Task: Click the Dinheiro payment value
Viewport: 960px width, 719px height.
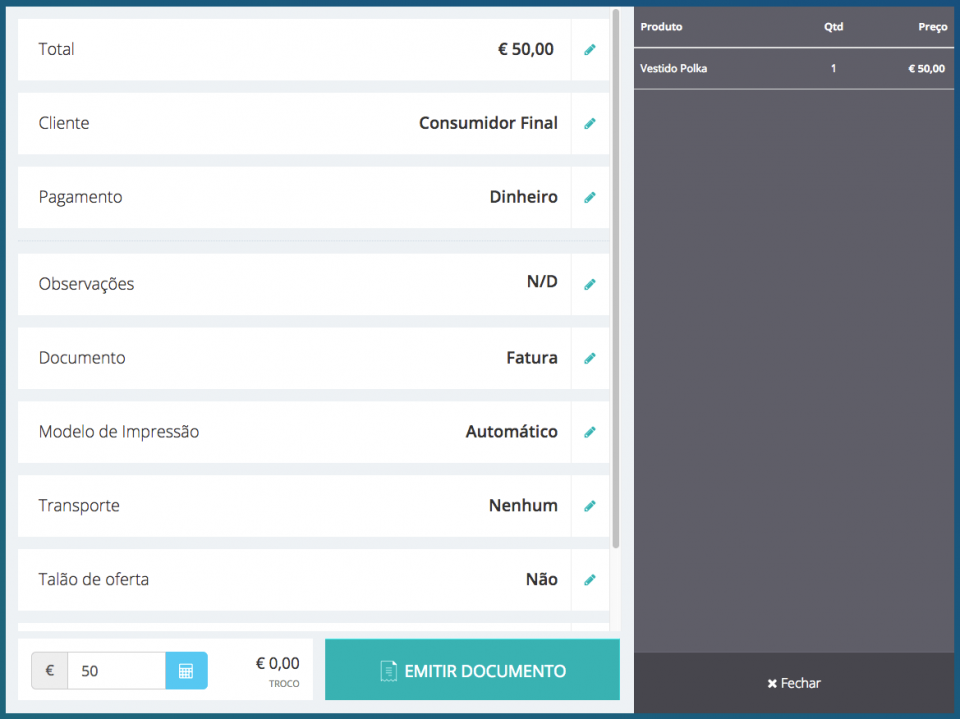Action: click(x=523, y=198)
